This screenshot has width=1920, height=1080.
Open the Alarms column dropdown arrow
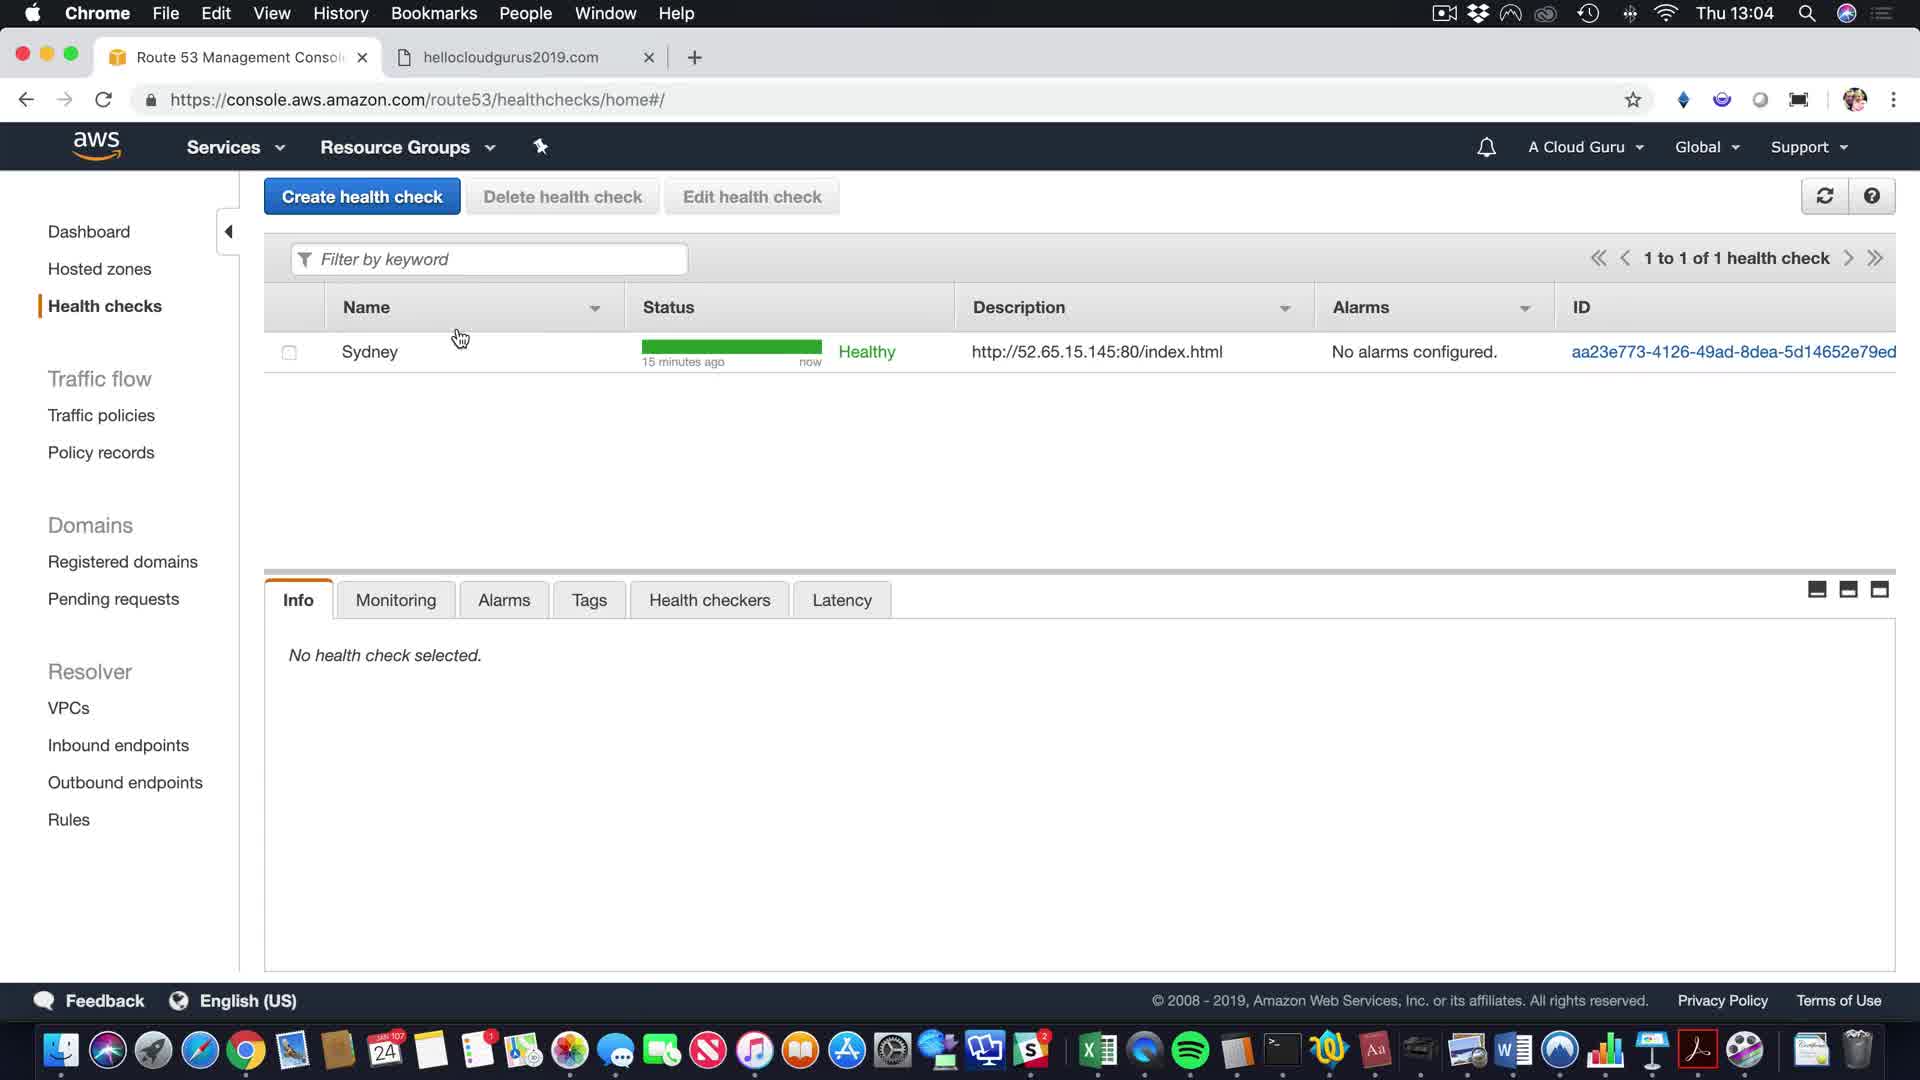[1525, 308]
